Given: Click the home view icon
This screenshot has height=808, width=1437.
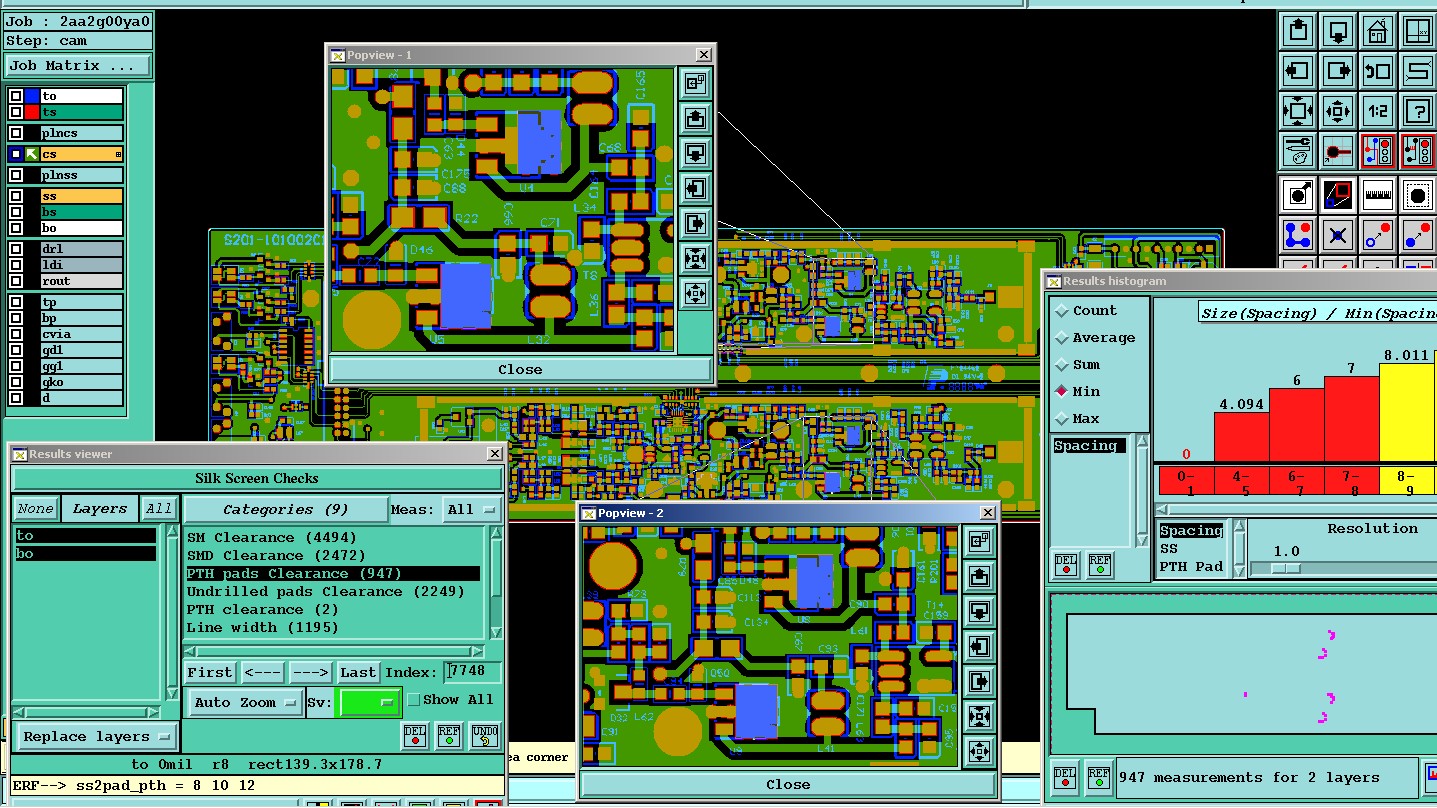Looking at the screenshot, I should click(1378, 29).
